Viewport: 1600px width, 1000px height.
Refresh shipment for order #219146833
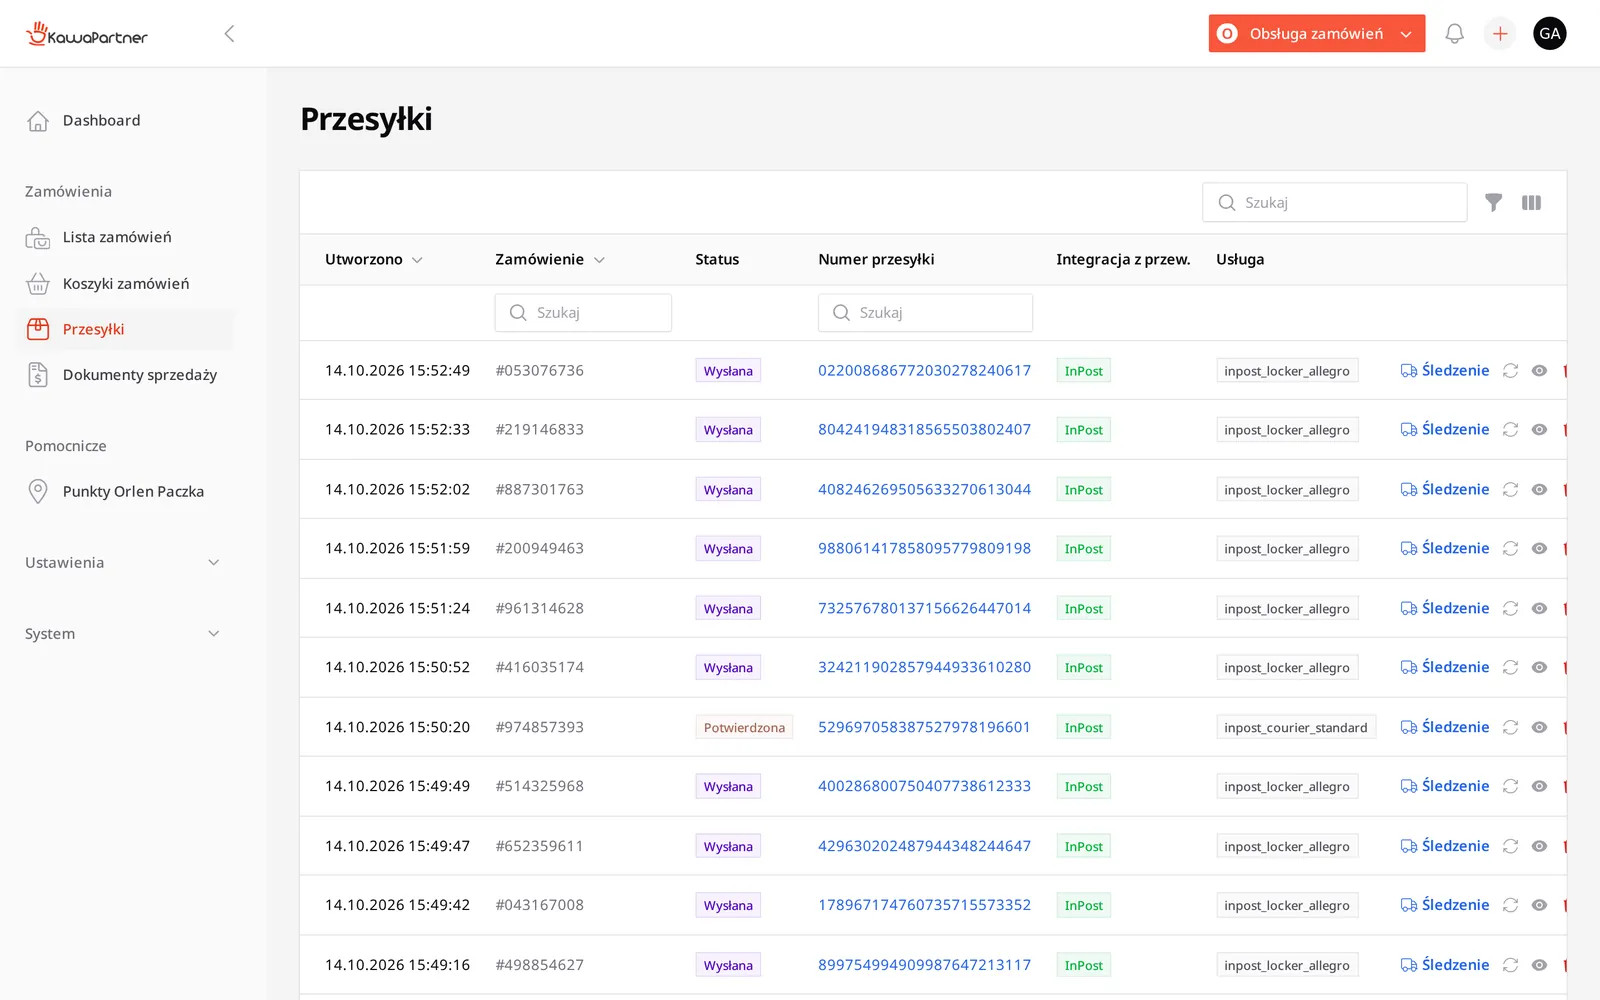tap(1510, 430)
